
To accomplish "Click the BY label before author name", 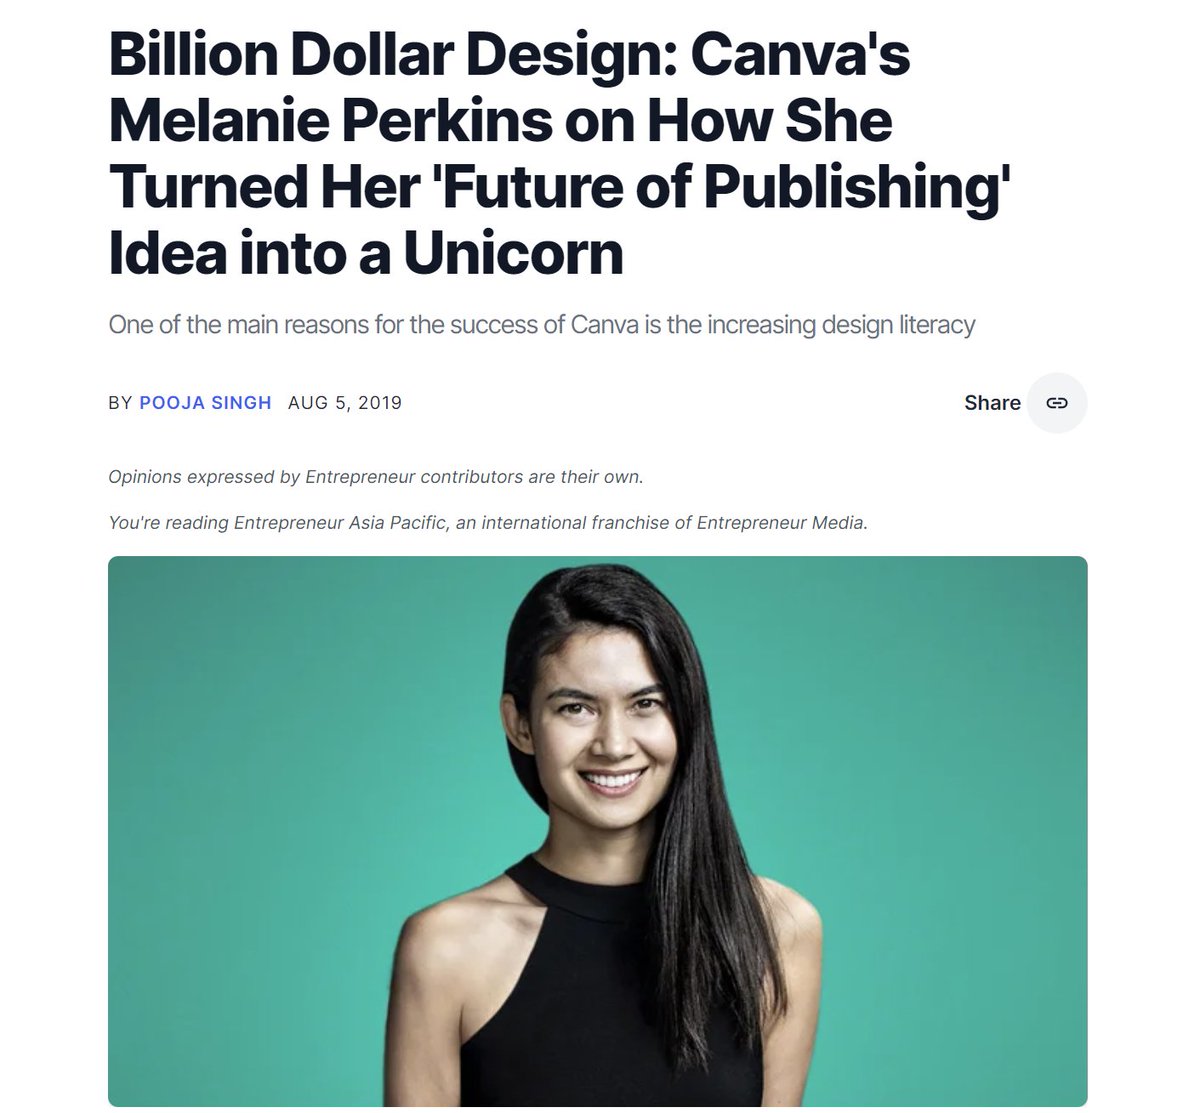I will click(120, 403).
